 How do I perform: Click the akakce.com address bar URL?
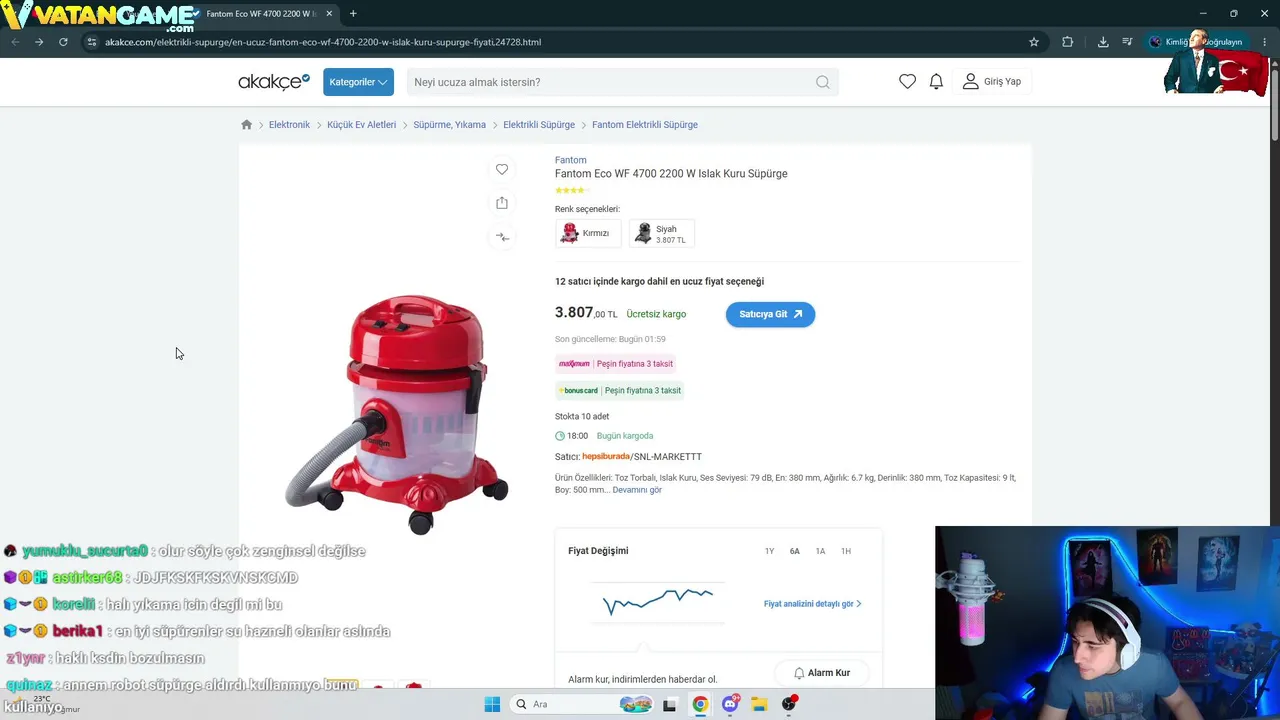[323, 42]
